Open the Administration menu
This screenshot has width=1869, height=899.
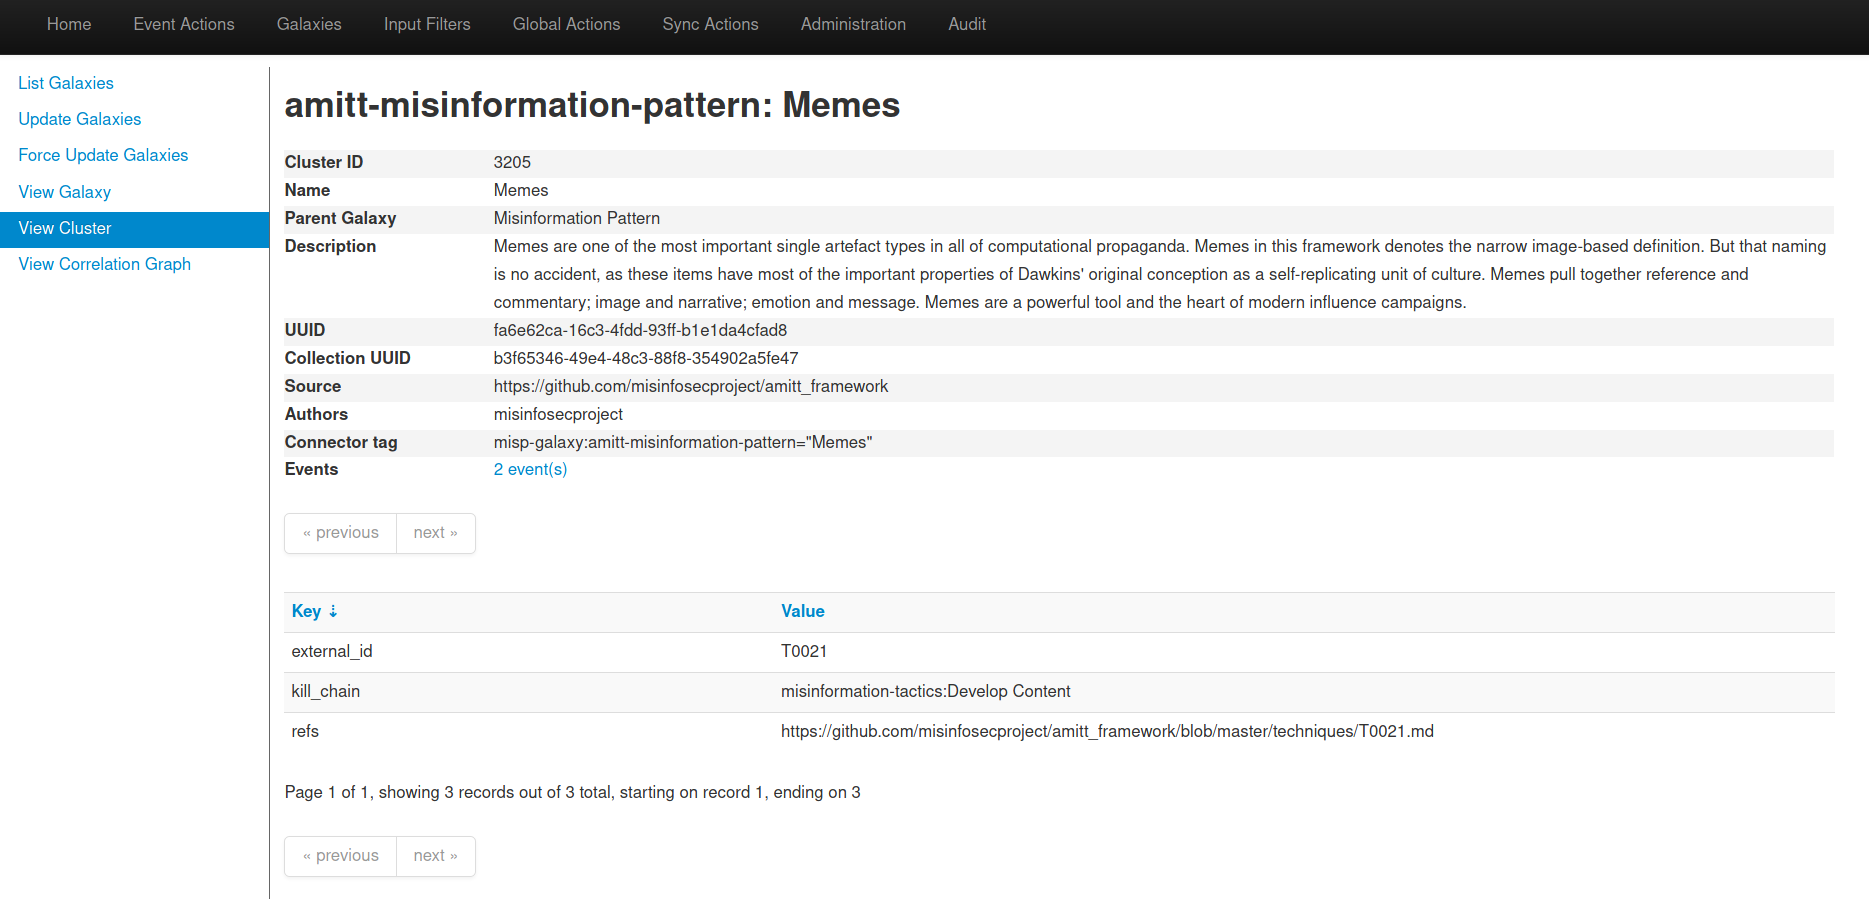pyautogui.click(x=853, y=24)
